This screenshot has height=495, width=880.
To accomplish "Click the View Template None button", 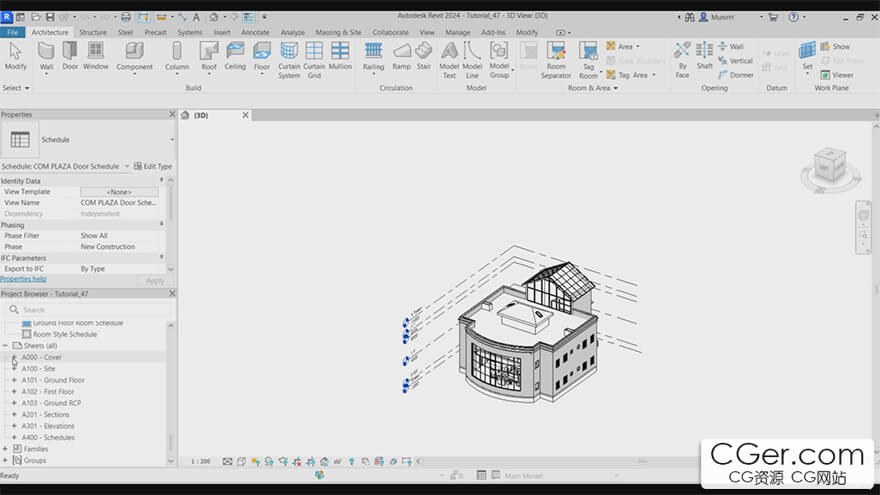I will (x=119, y=192).
